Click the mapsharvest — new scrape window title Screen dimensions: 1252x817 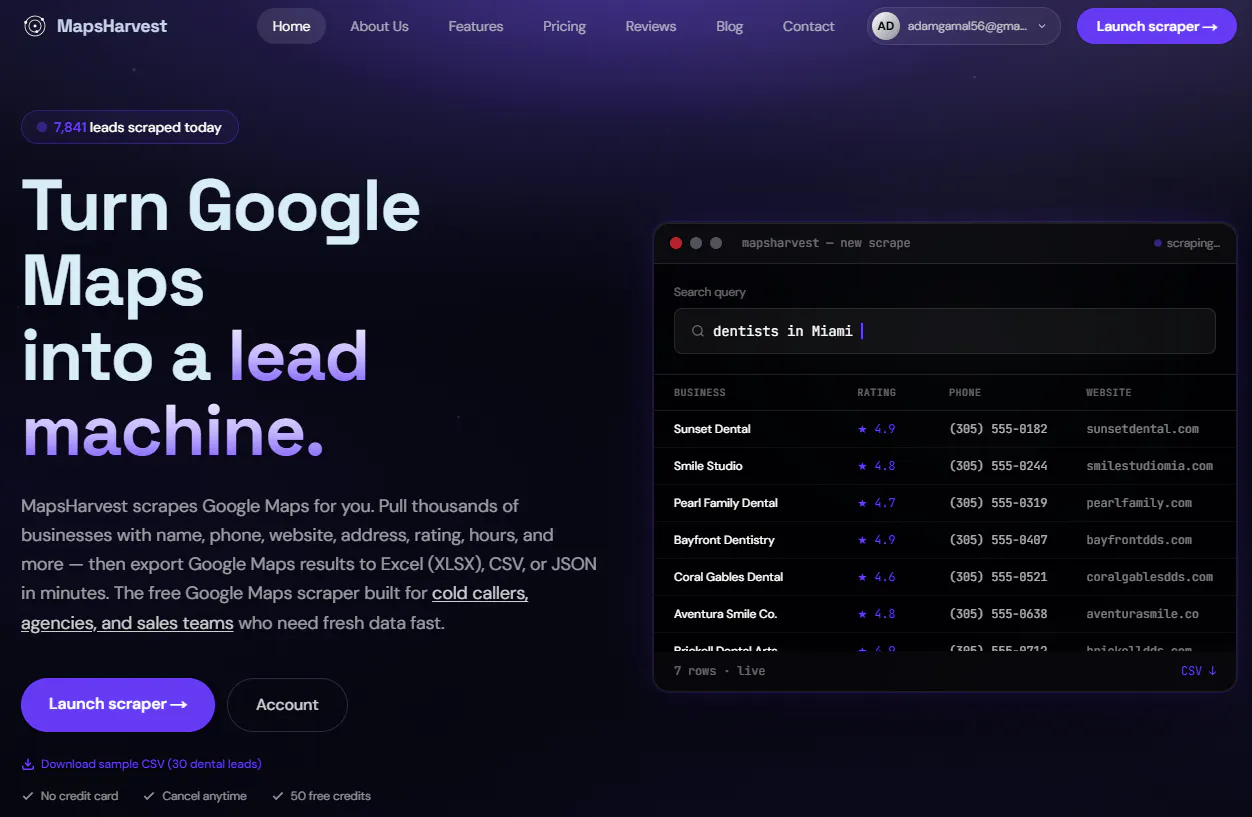pos(826,243)
